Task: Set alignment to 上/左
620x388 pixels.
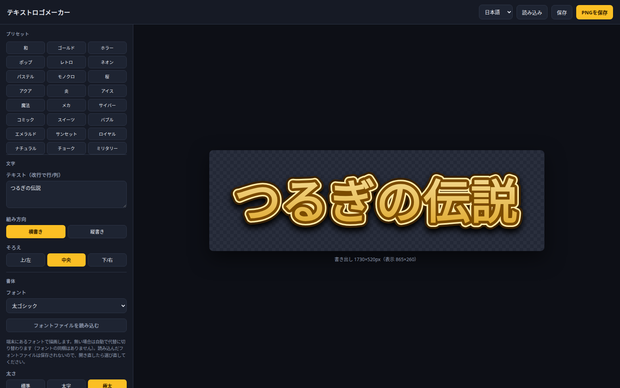Action: click(x=26, y=260)
